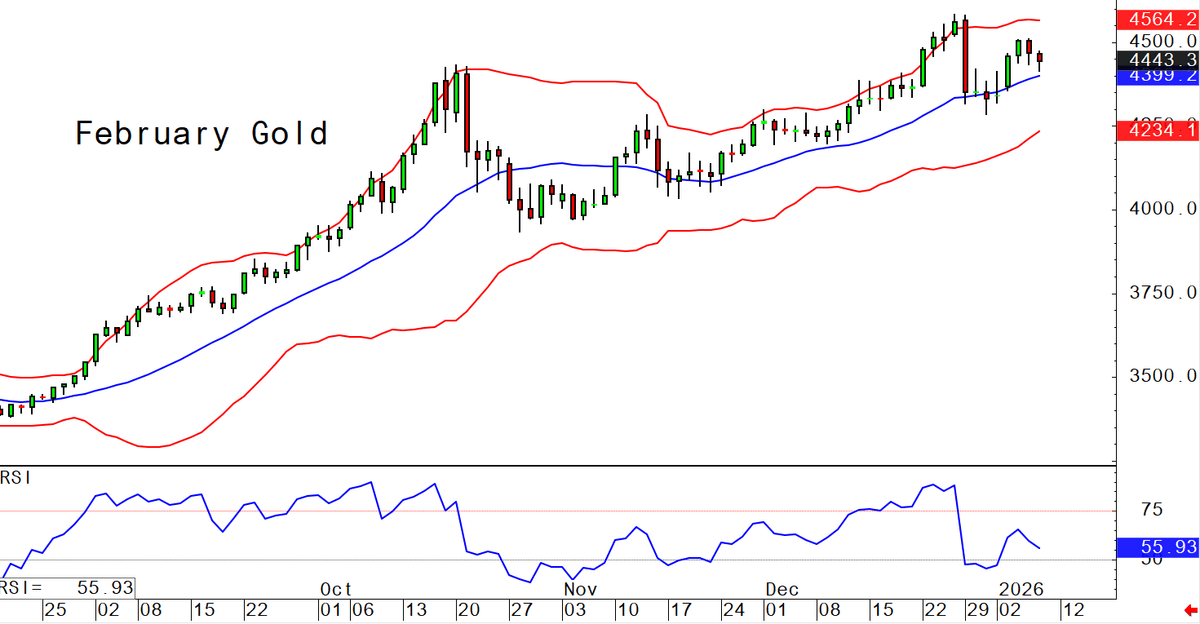Click the blue 55.93 RSI value tag
The height and width of the screenshot is (624, 1200).
coord(1157,547)
